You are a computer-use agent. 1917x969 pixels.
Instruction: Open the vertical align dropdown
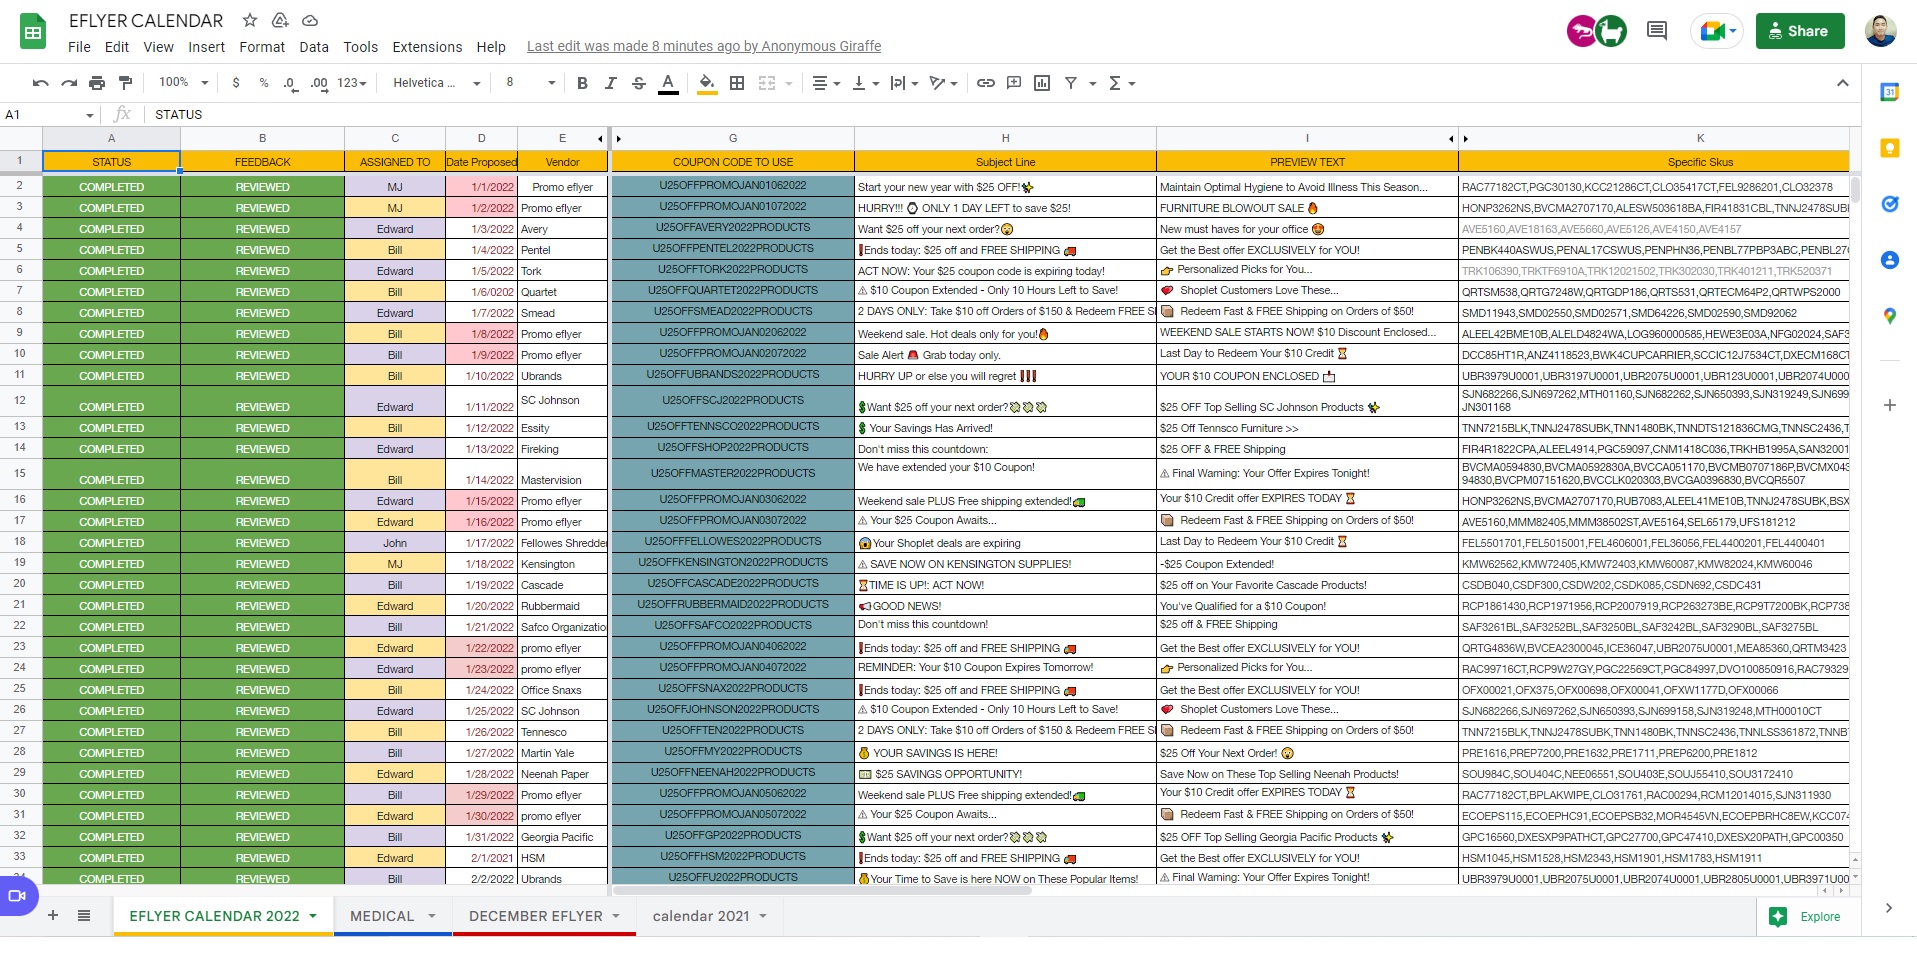point(865,83)
